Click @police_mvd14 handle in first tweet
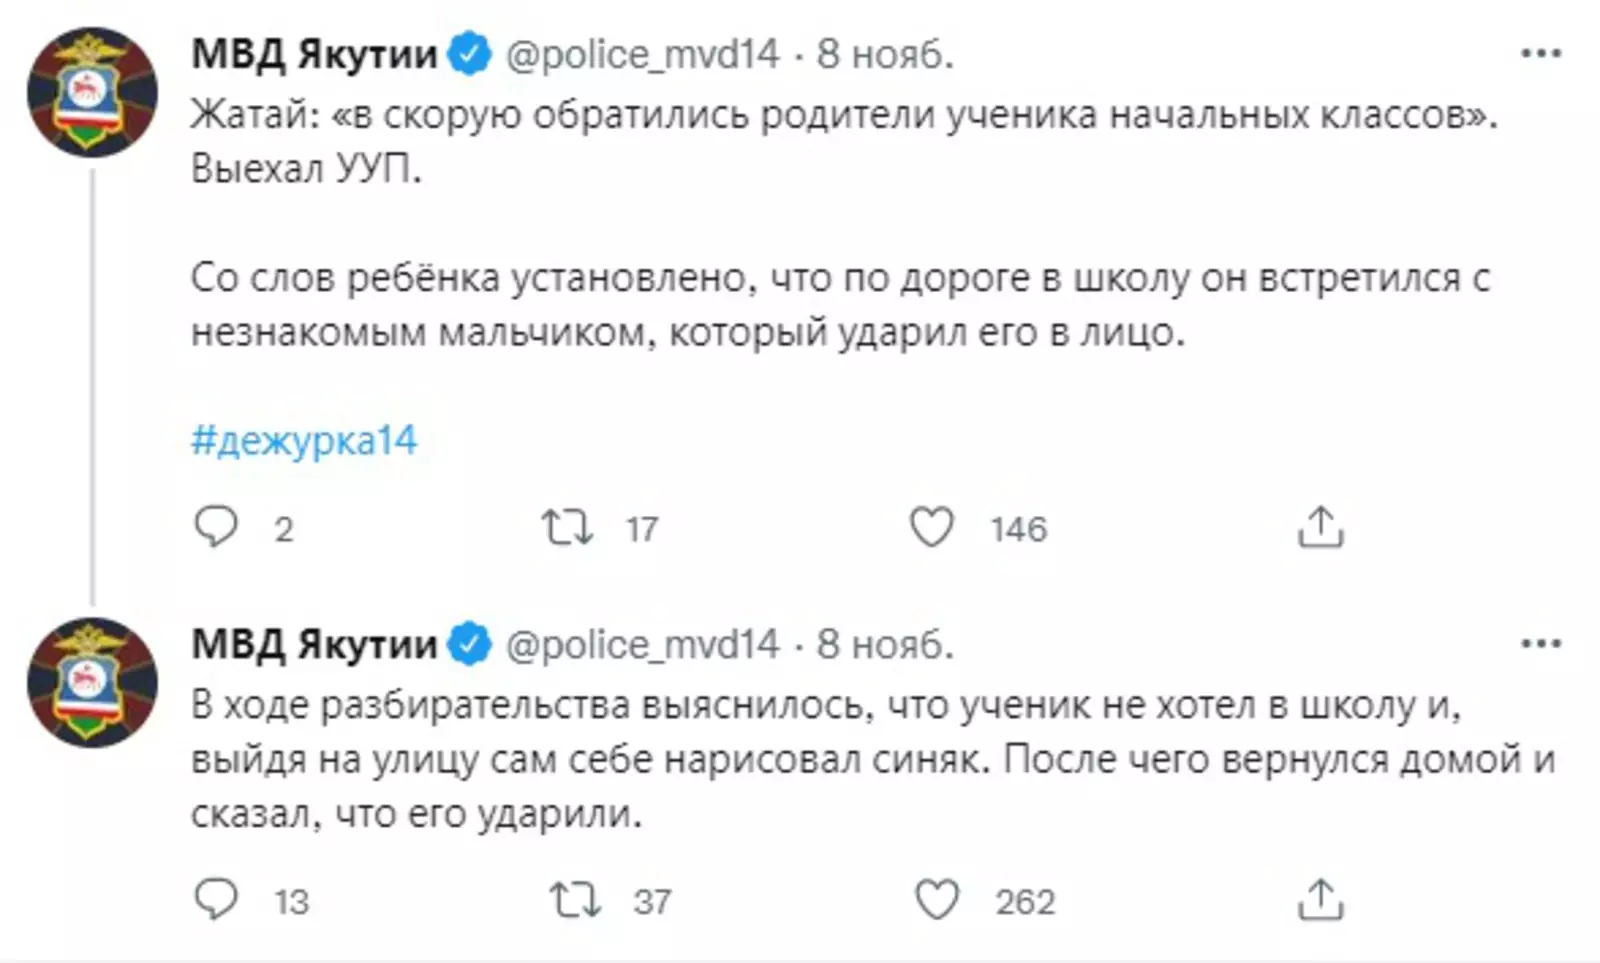 pos(642,54)
